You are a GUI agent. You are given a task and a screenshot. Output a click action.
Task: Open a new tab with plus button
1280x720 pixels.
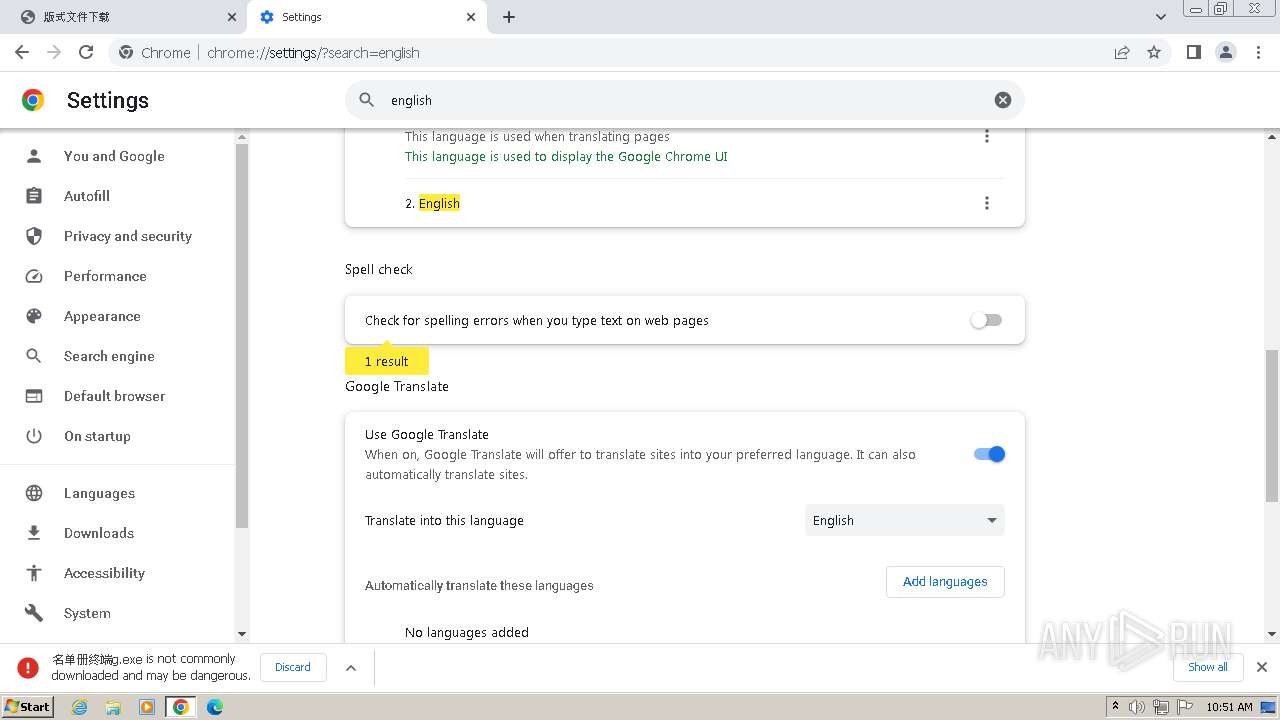coord(508,17)
